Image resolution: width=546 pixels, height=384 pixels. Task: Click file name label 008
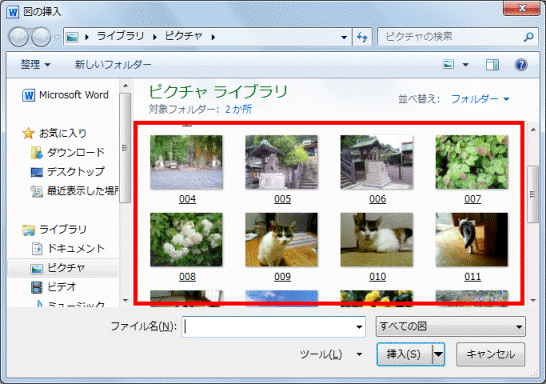(x=187, y=277)
